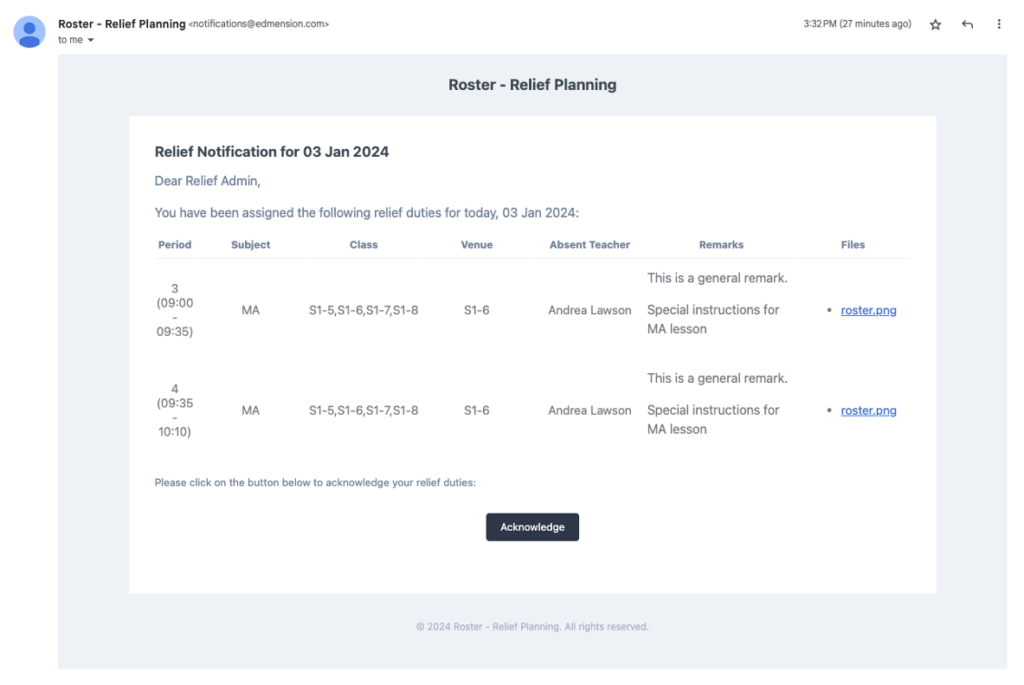Select the venue S1-6 for Period 4

477,410
